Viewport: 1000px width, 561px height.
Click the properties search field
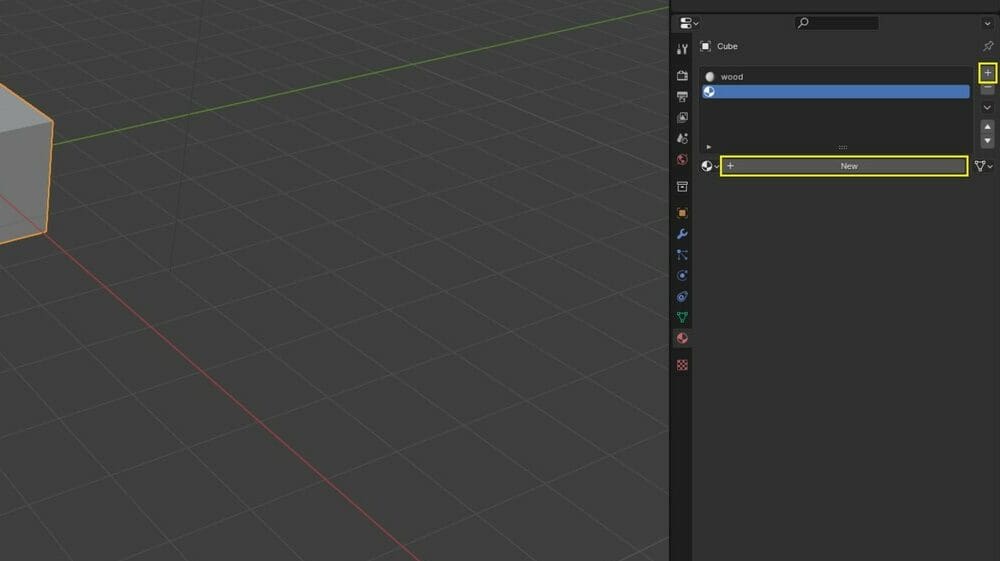coord(837,23)
